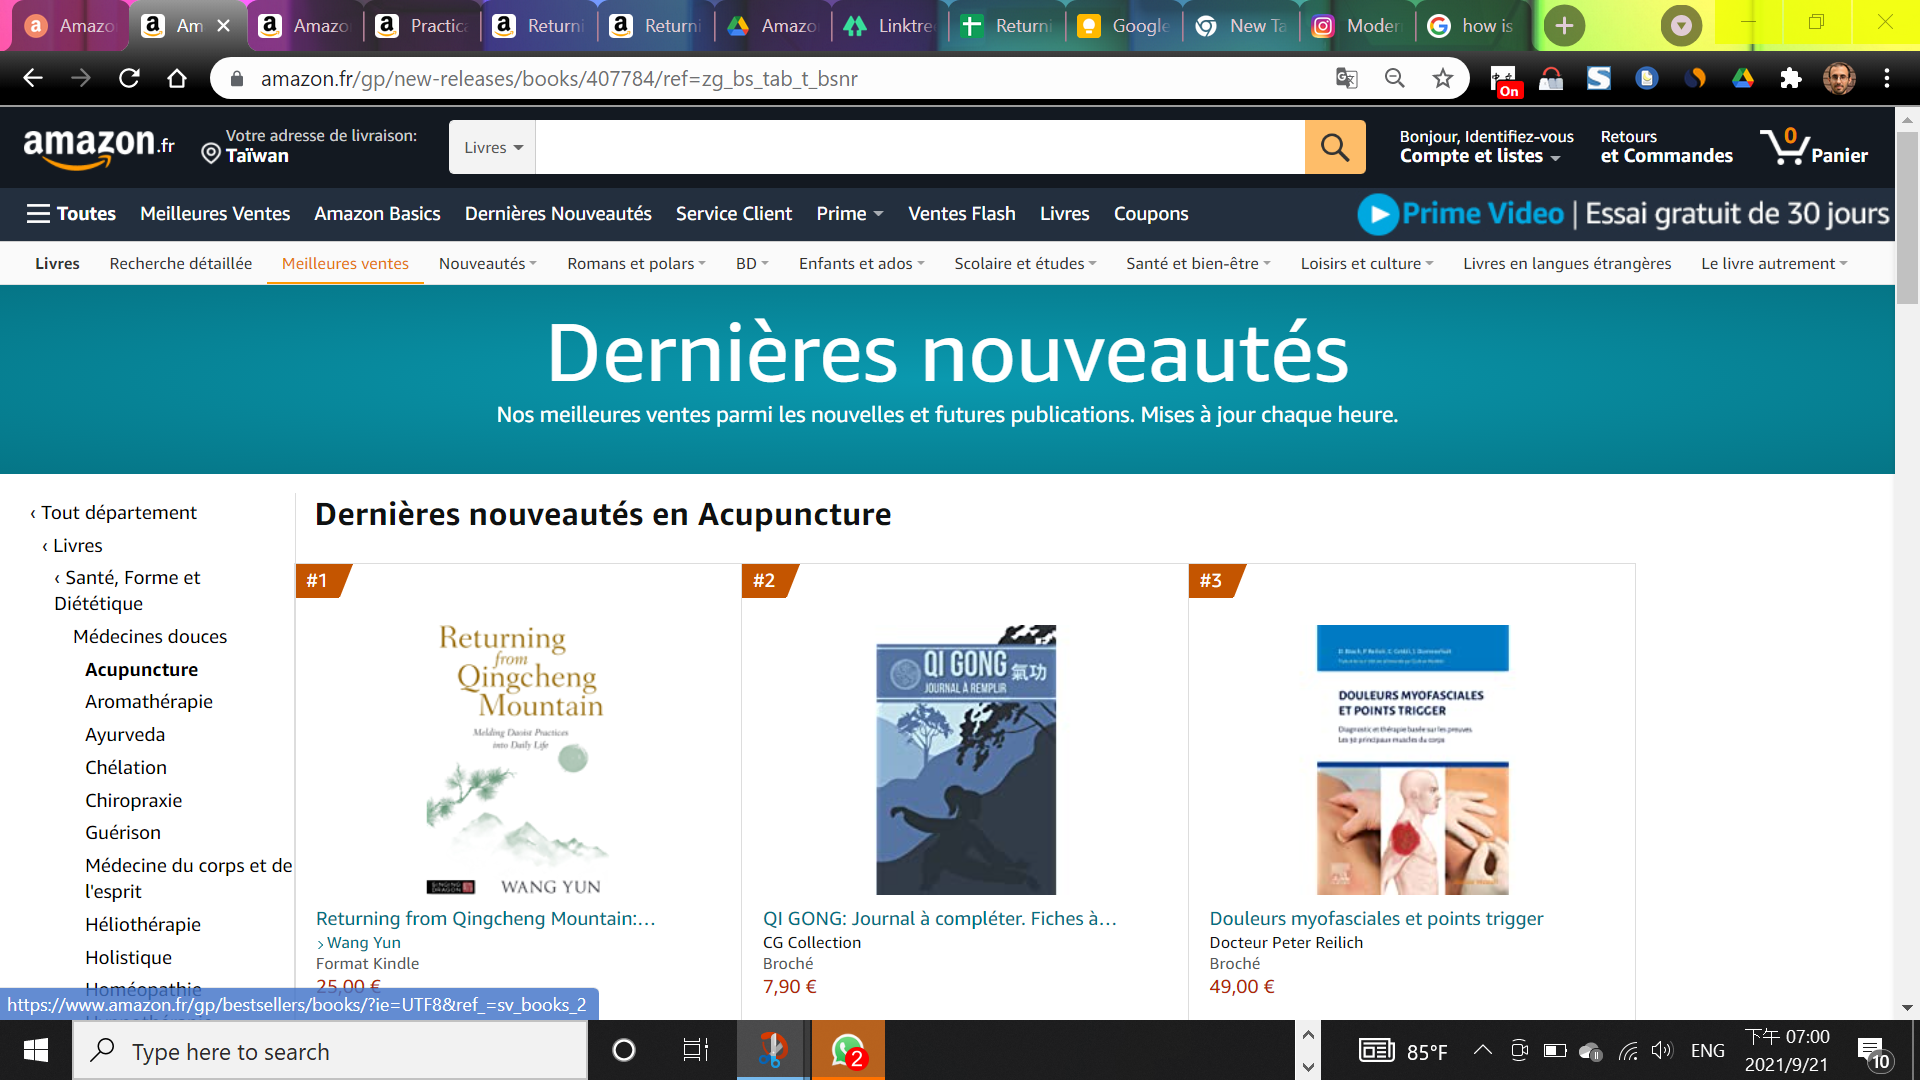Click the zoom magnifier icon in address bar
The image size is (1920, 1080).
pos(1395,78)
